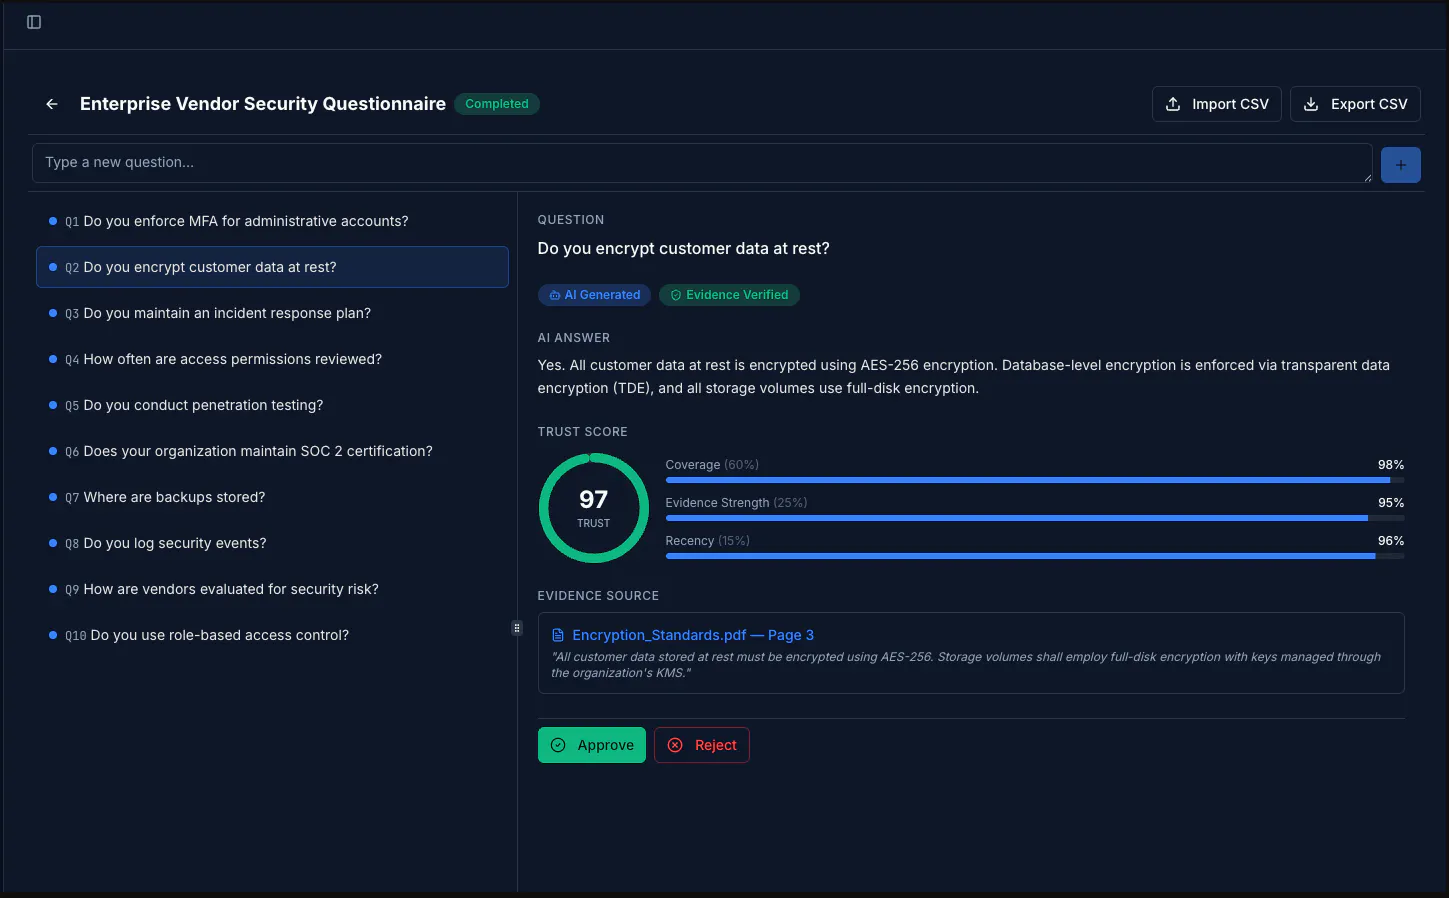Click the upload icon in Import CSV

pyautogui.click(x=1173, y=104)
